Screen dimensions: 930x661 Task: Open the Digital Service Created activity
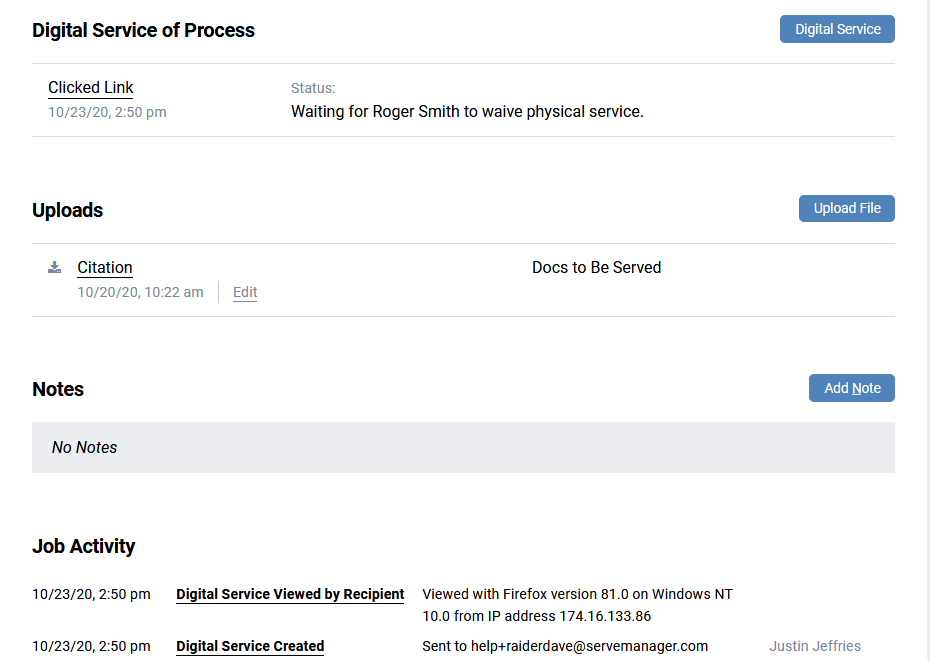click(250, 646)
